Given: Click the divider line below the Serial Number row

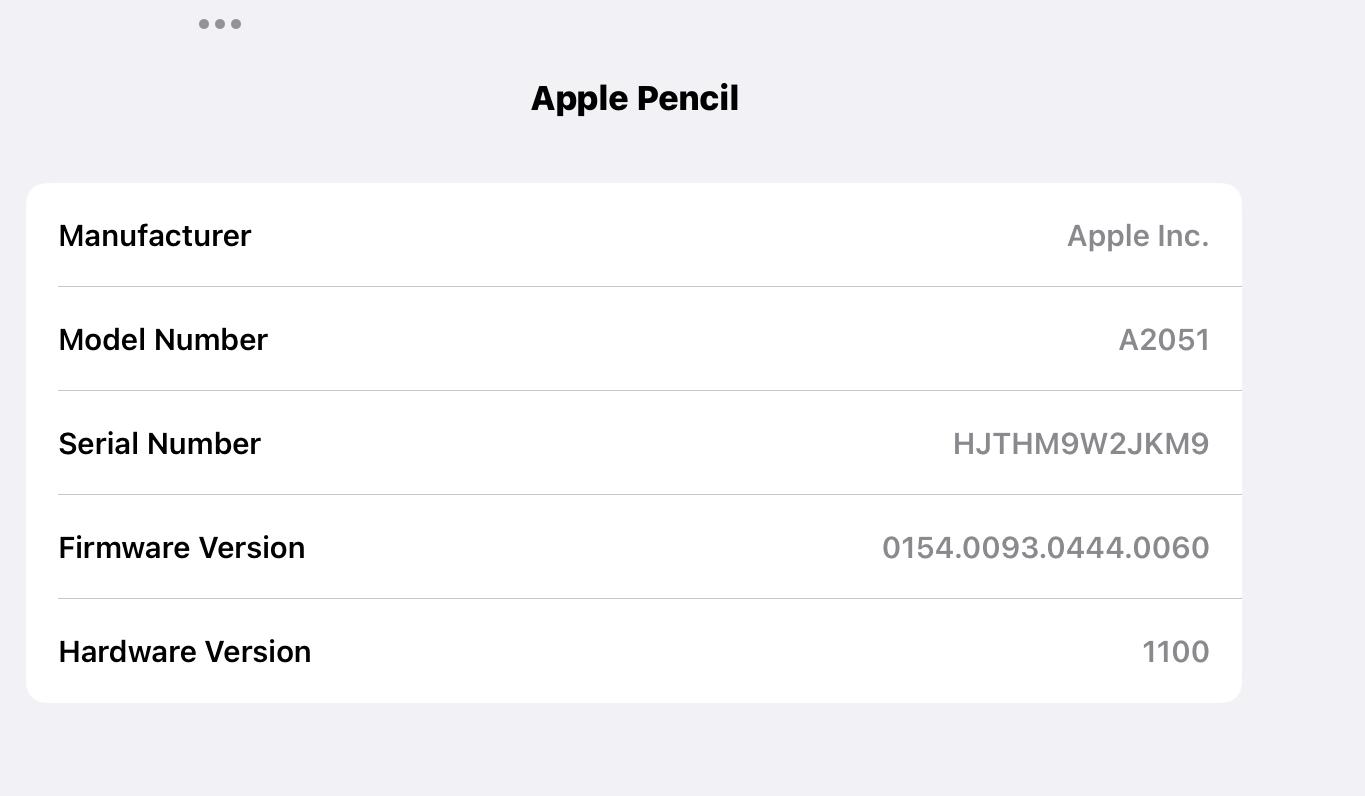Looking at the screenshot, I should click(x=650, y=495).
